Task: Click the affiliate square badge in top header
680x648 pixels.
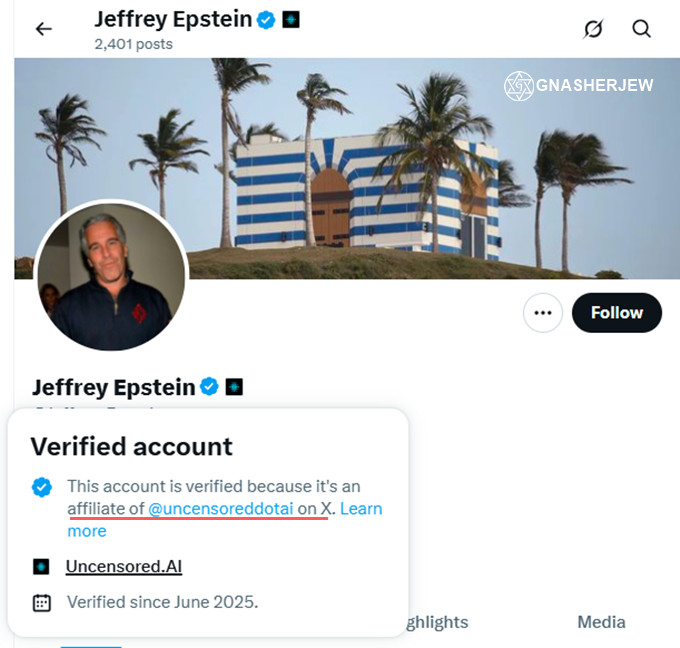Action: [x=290, y=20]
